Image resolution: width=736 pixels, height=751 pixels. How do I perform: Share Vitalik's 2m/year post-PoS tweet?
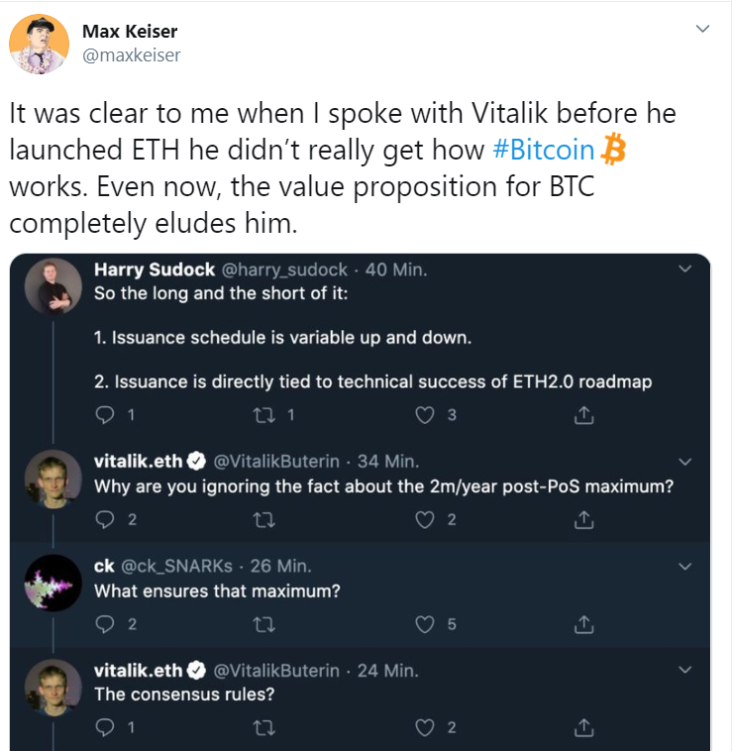pyautogui.click(x=584, y=520)
